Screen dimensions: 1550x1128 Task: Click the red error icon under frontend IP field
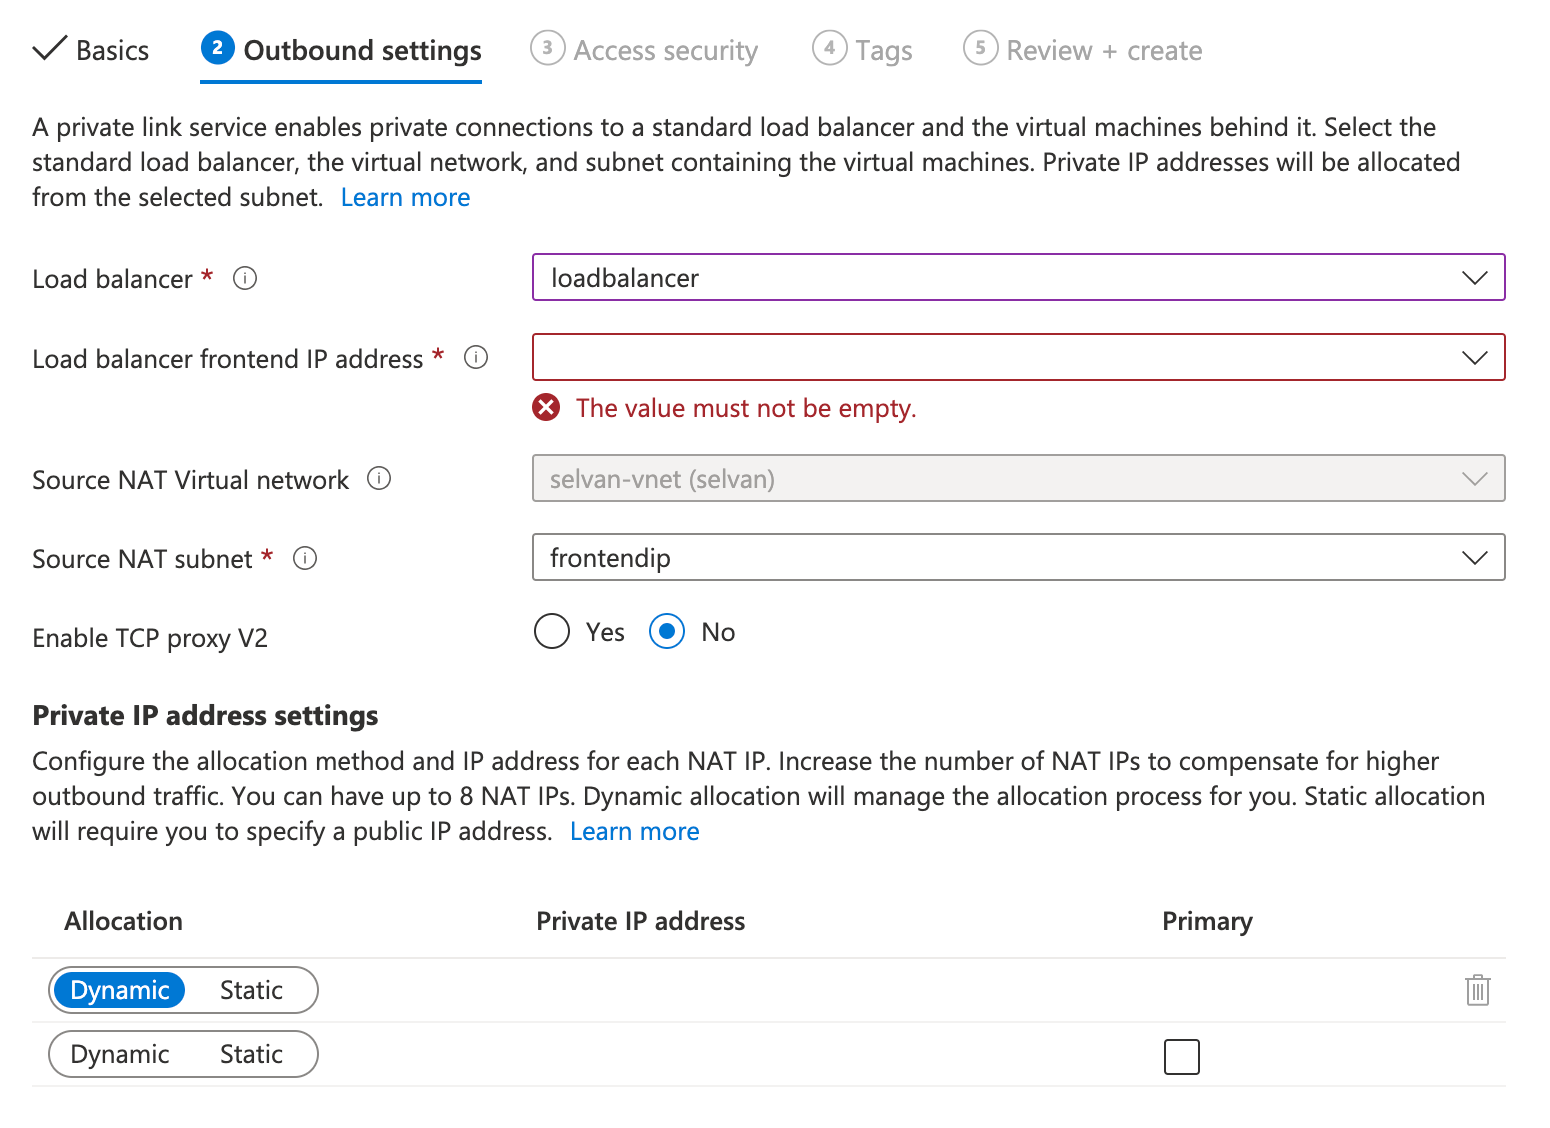[x=545, y=408]
